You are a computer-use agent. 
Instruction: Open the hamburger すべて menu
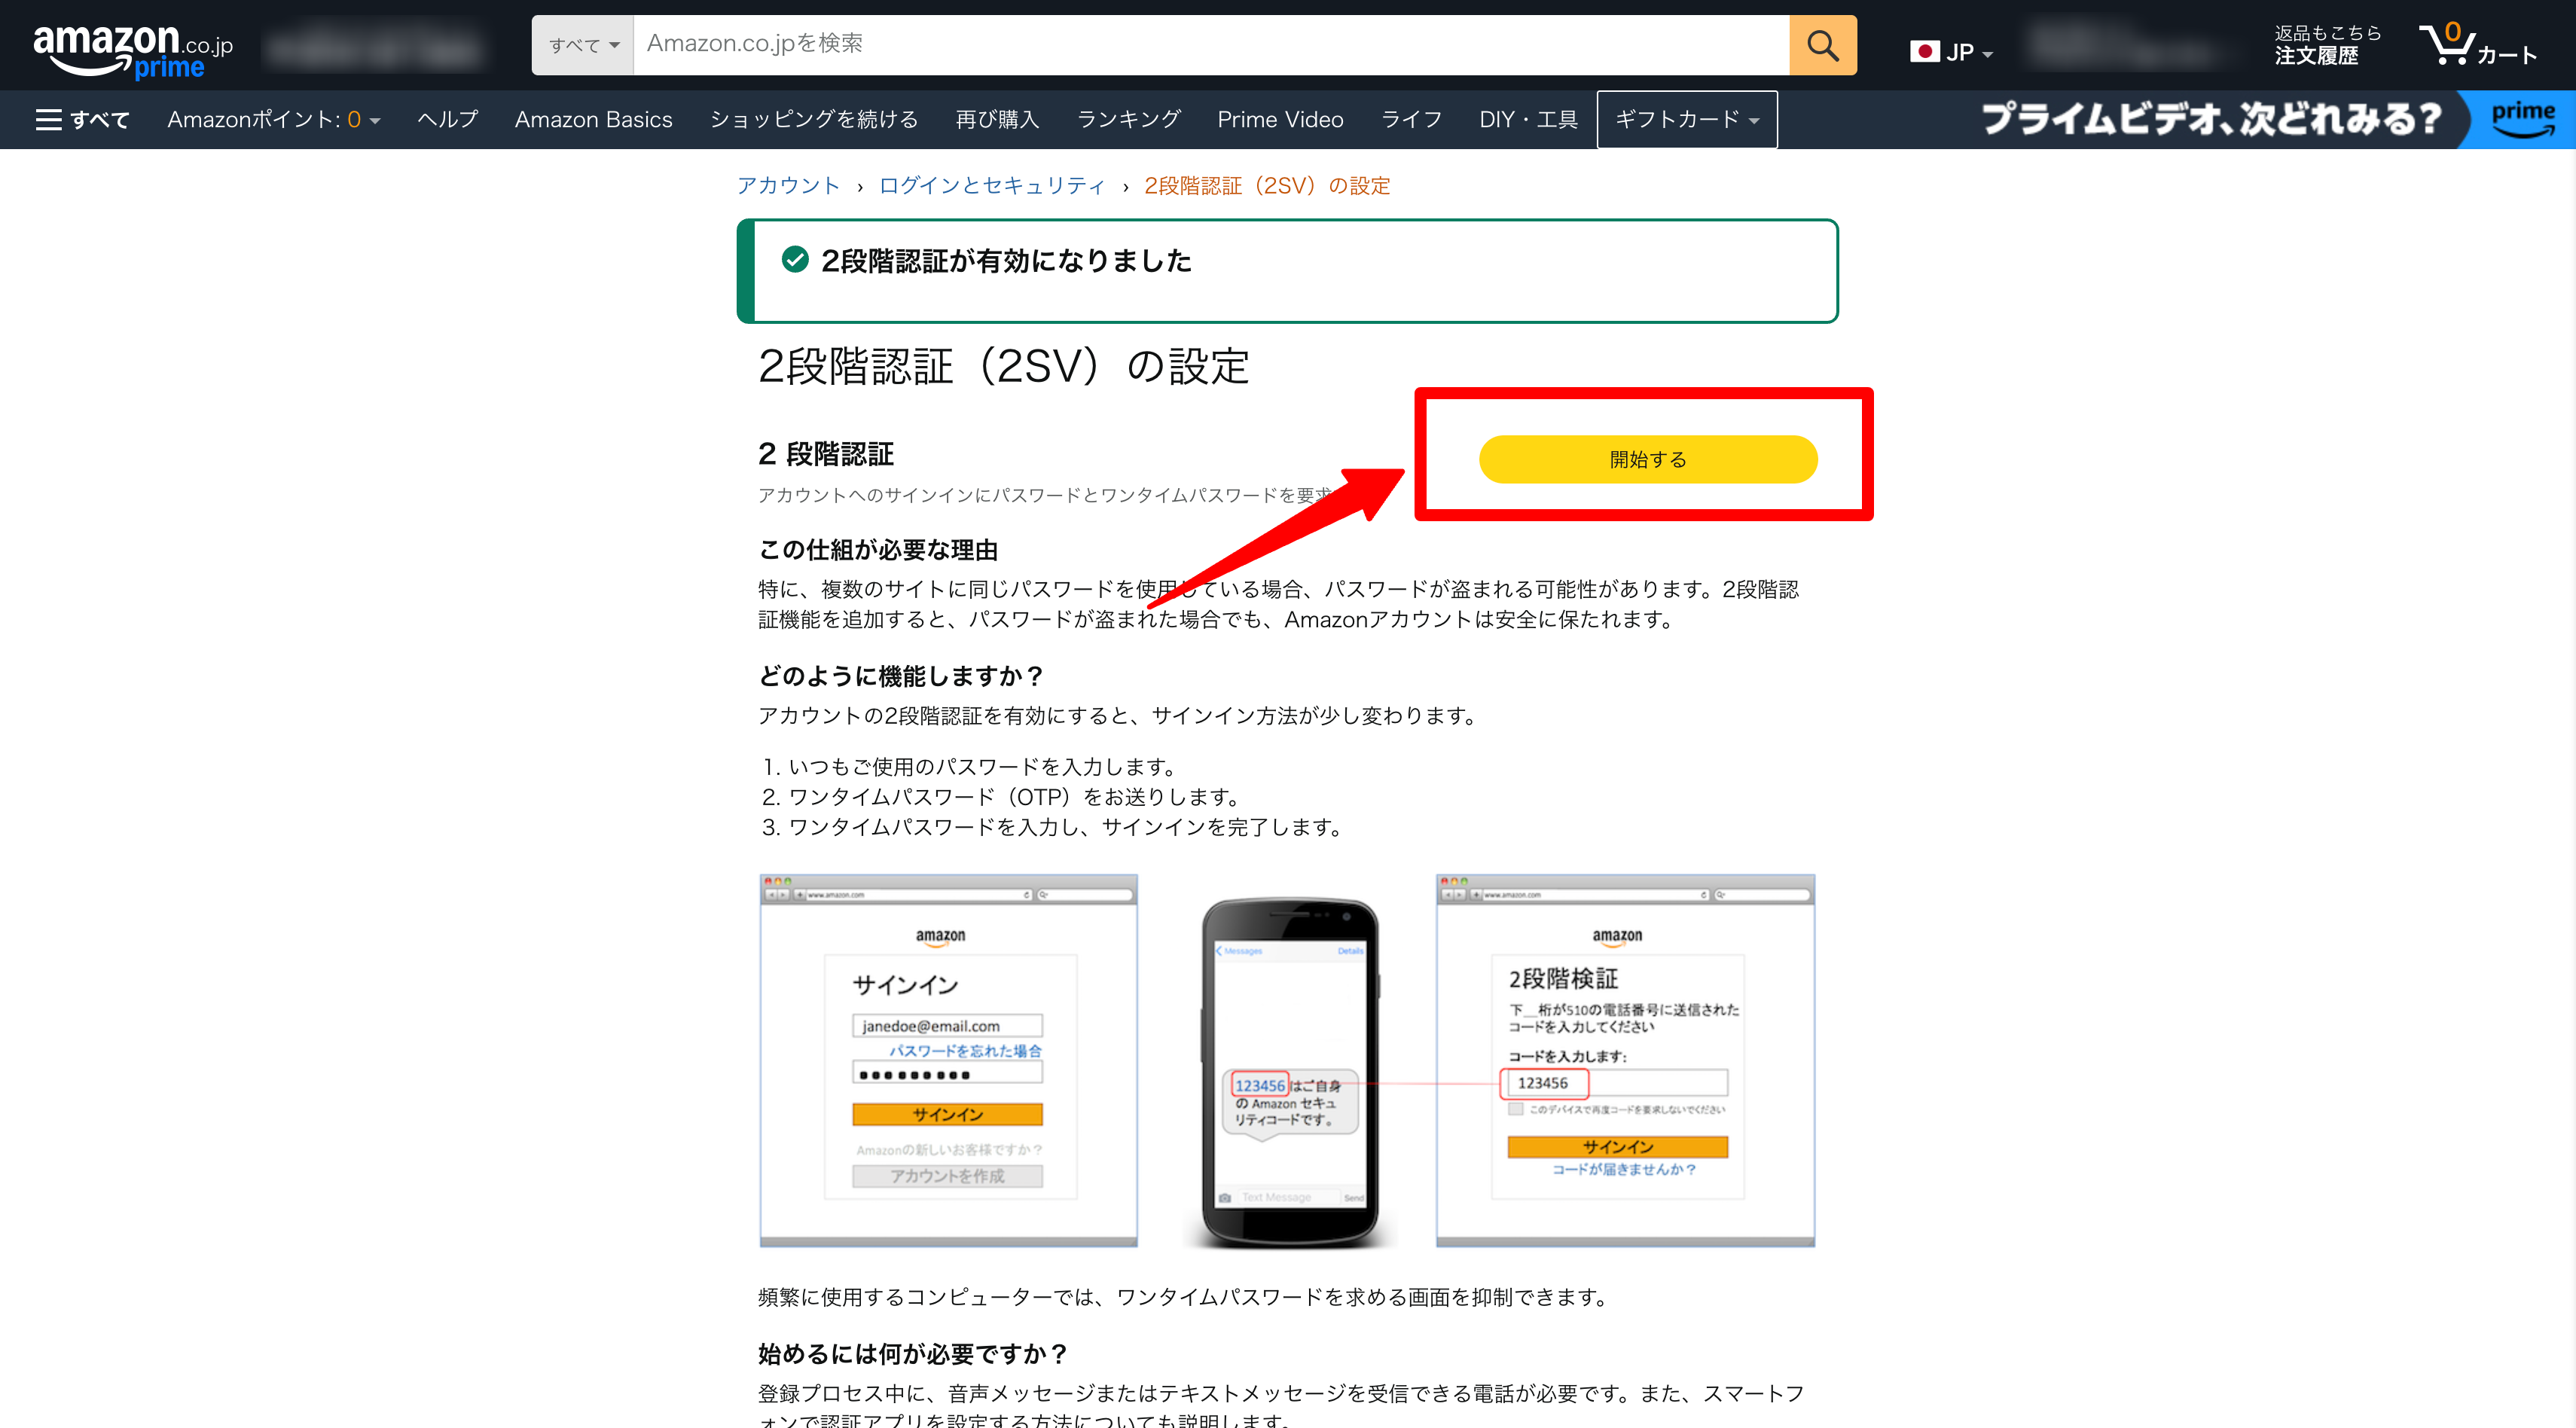(82, 120)
